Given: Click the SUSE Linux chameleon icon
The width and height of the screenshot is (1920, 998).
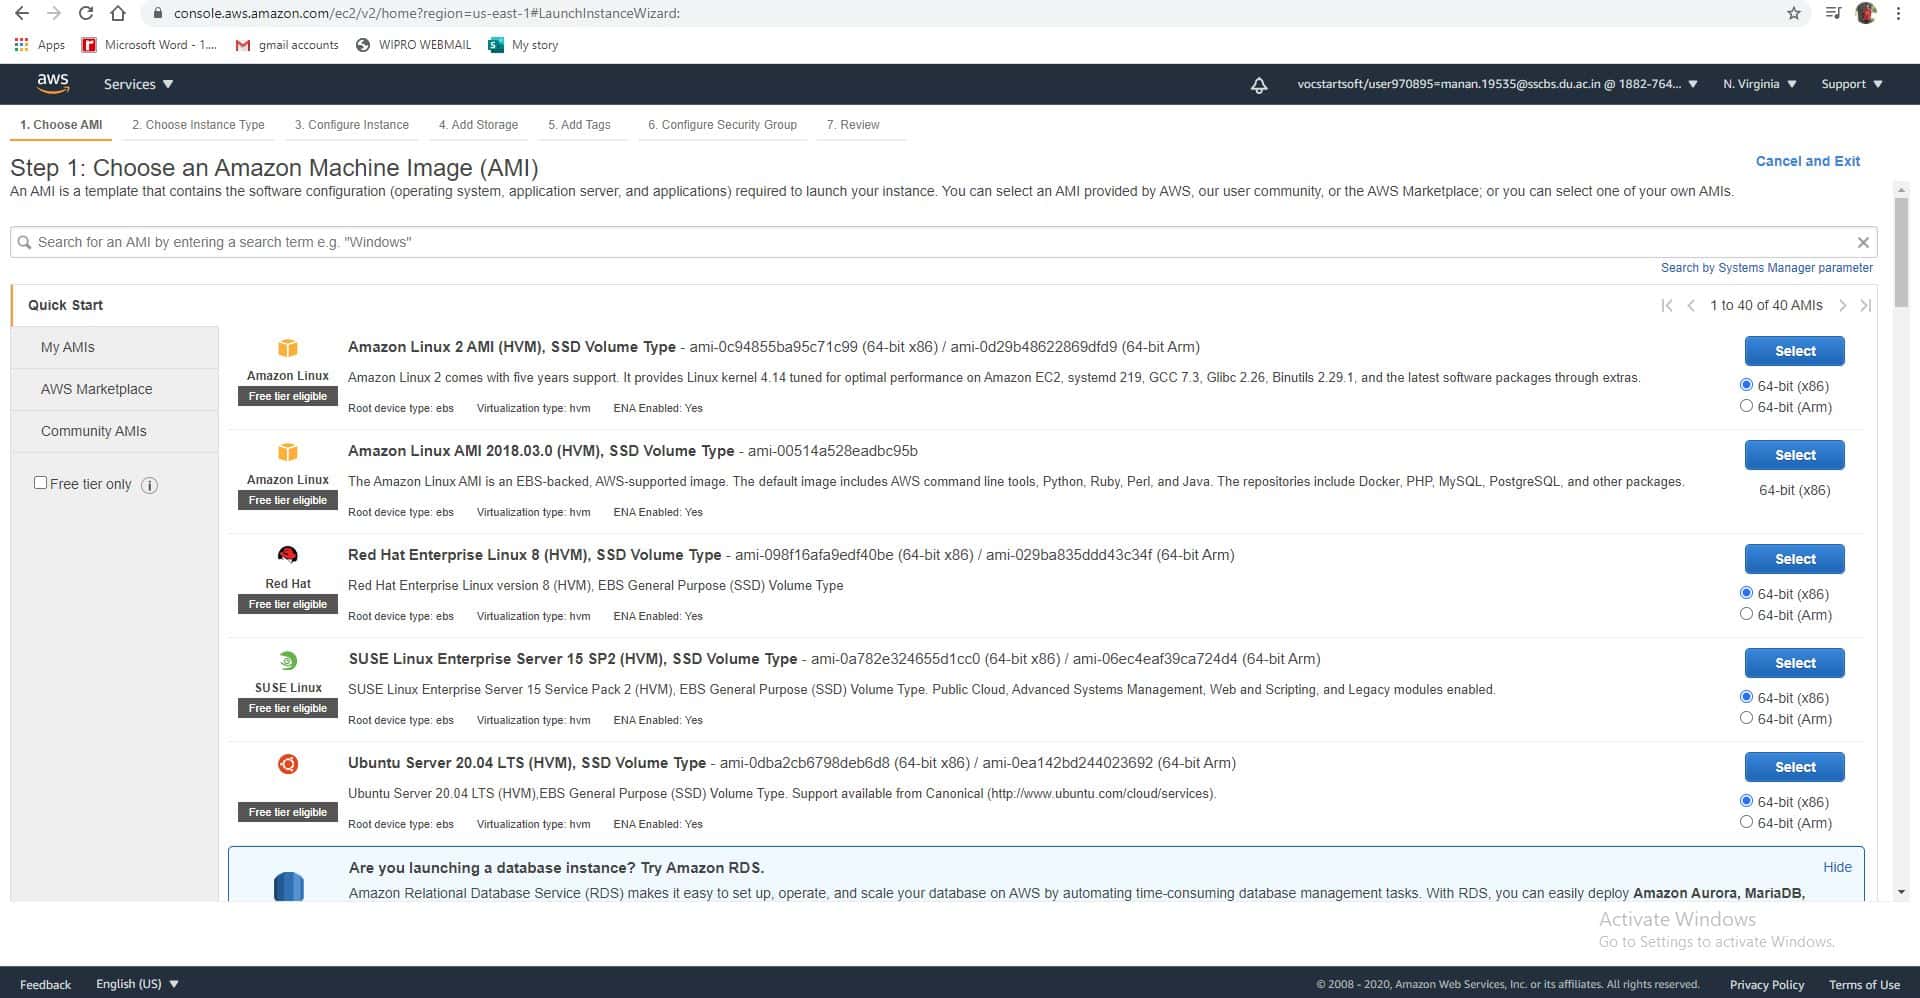Looking at the screenshot, I should (288, 660).
